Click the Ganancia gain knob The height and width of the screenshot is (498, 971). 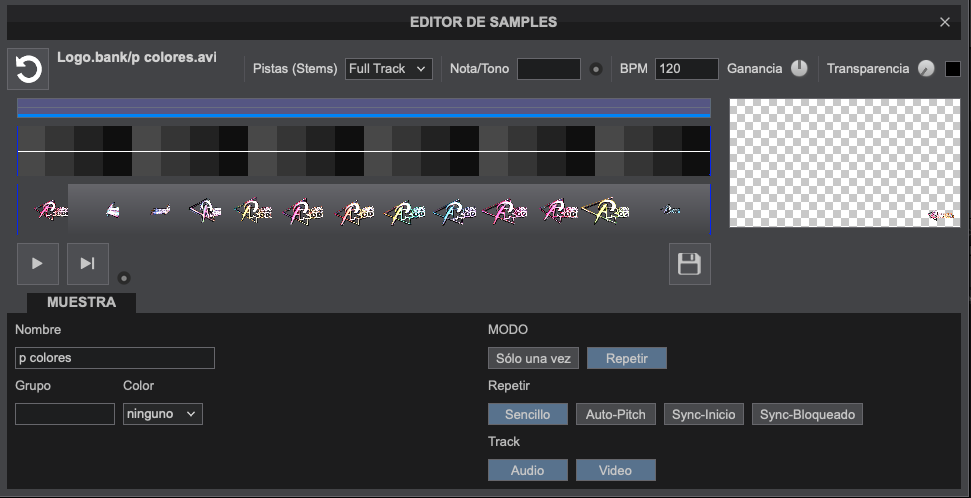[799, 69]
